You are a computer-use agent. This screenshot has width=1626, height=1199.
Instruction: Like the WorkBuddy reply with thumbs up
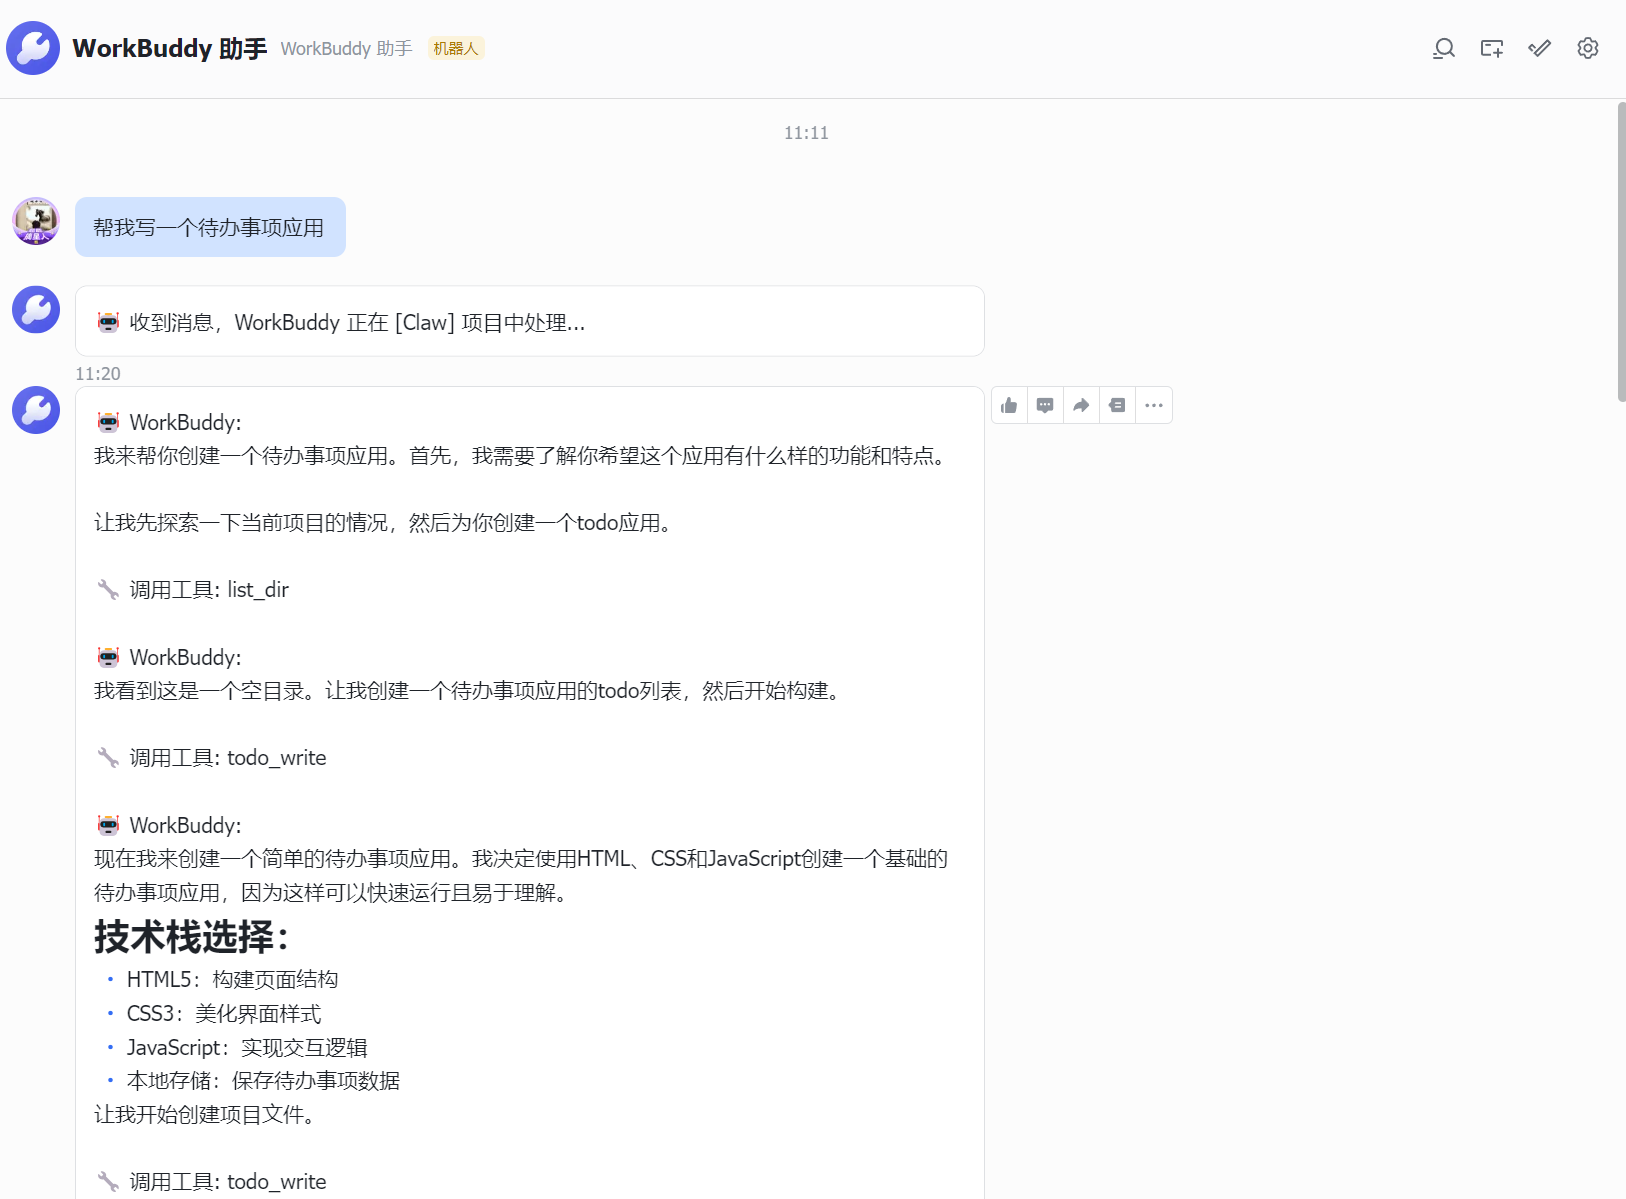(1009, 405)
